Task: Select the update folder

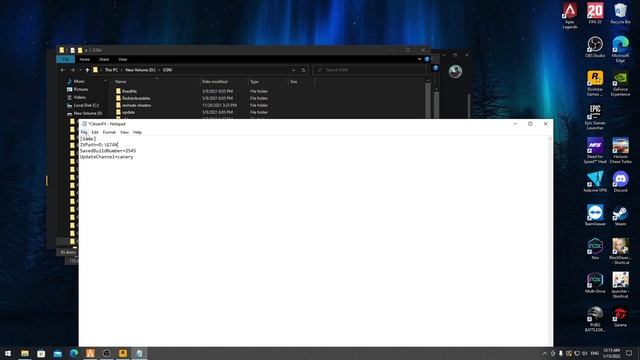Action: point(128,112)
